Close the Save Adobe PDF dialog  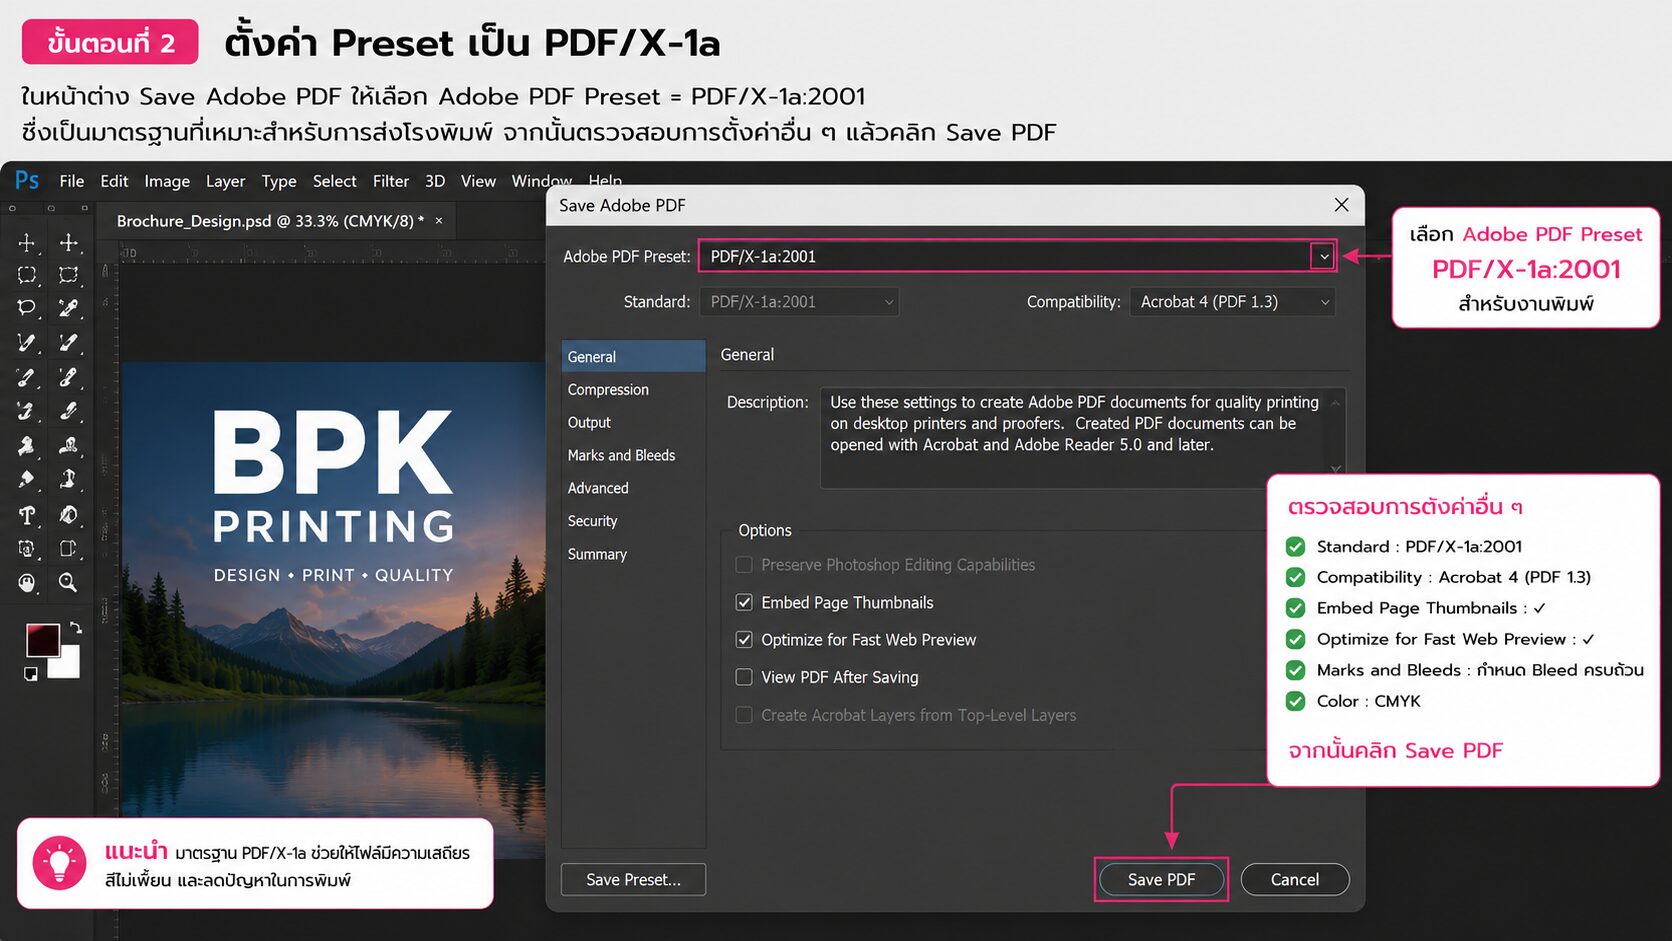(x=1342, y=205)
